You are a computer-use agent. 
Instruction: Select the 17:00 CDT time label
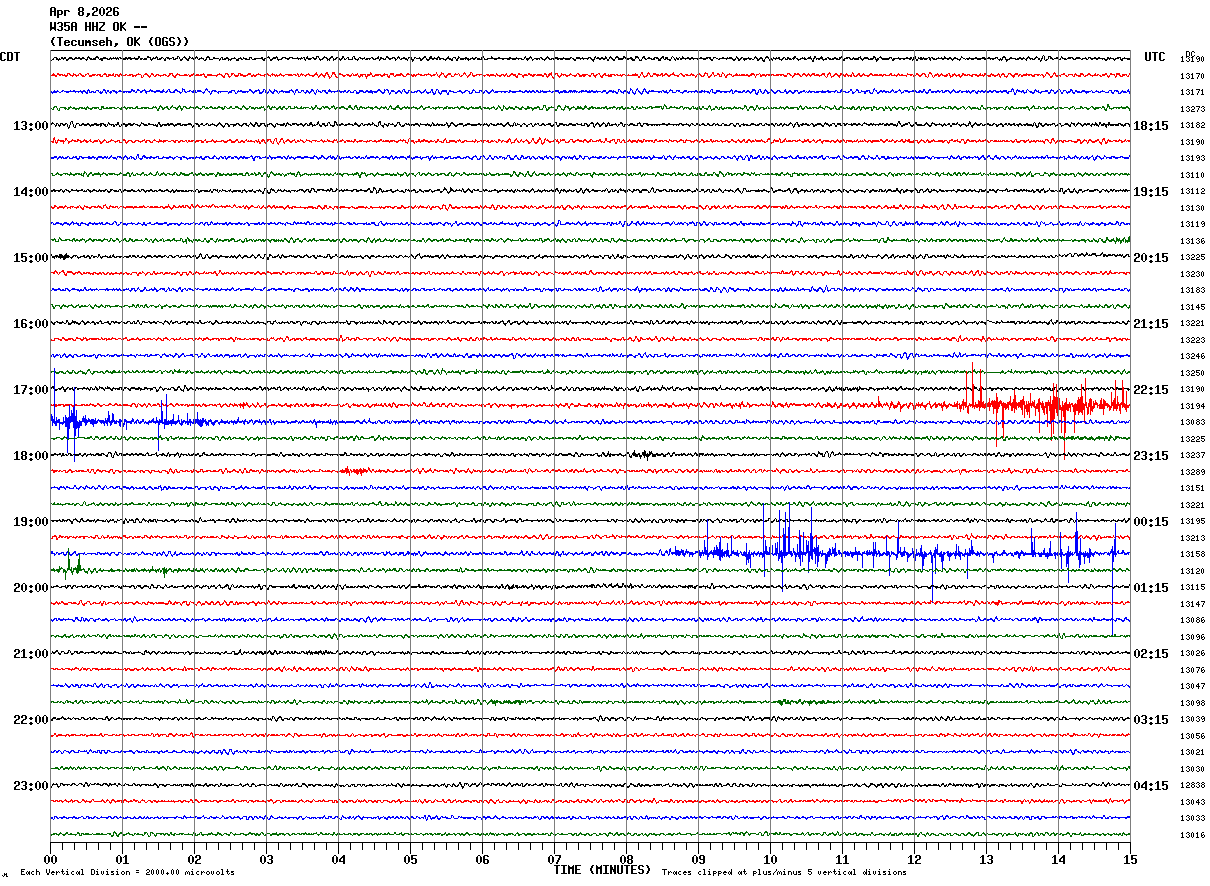[x=30, y=390]
